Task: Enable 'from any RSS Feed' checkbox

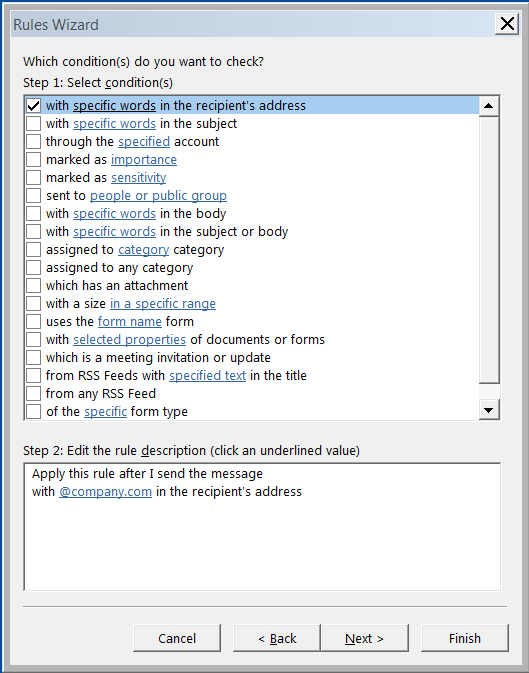Action: [33, 394]
